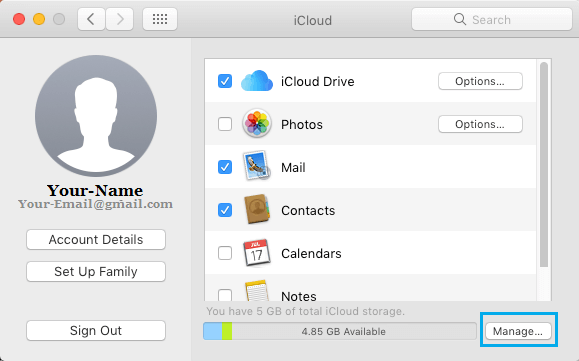Click the Contacts book icon
Screen dimensions: 579x361
257,209
